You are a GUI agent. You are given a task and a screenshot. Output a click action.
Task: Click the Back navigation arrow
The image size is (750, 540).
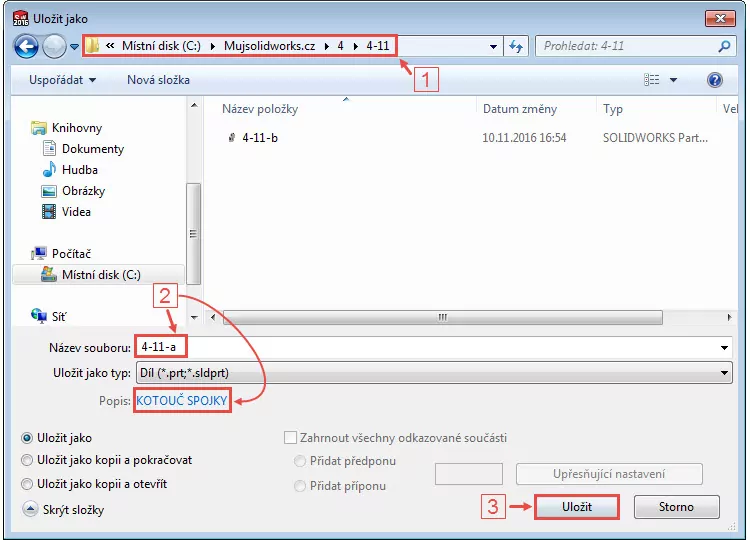pyautogui.click(x=26, y=47)
